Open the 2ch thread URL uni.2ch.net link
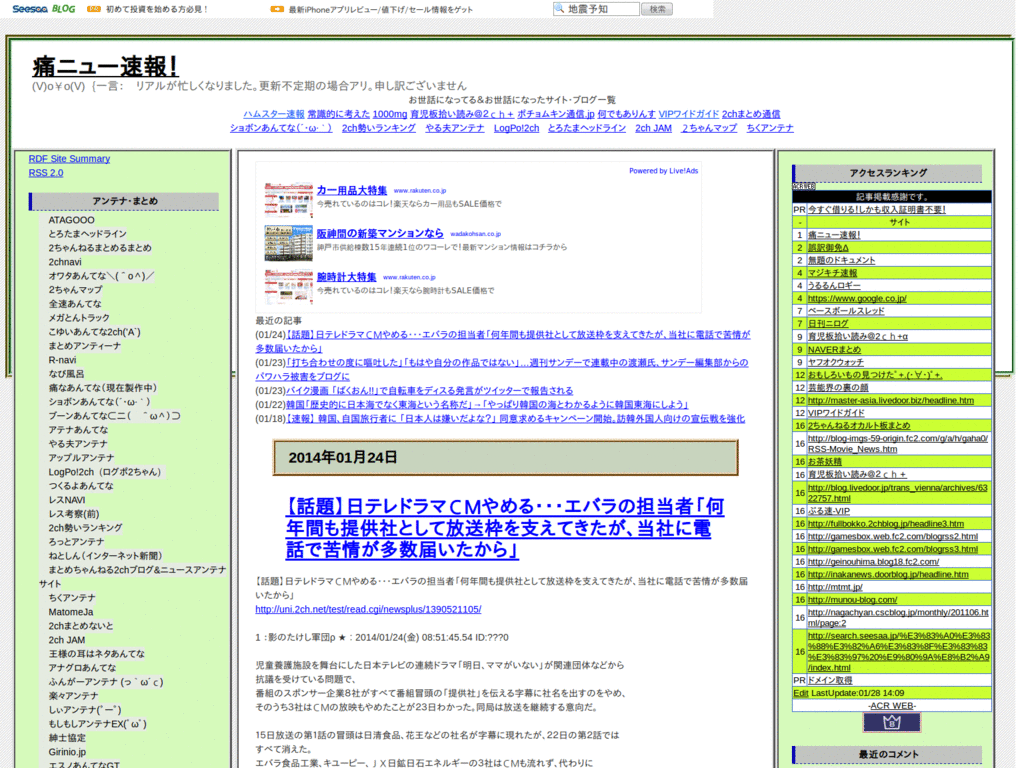 (x=368, y=609)
